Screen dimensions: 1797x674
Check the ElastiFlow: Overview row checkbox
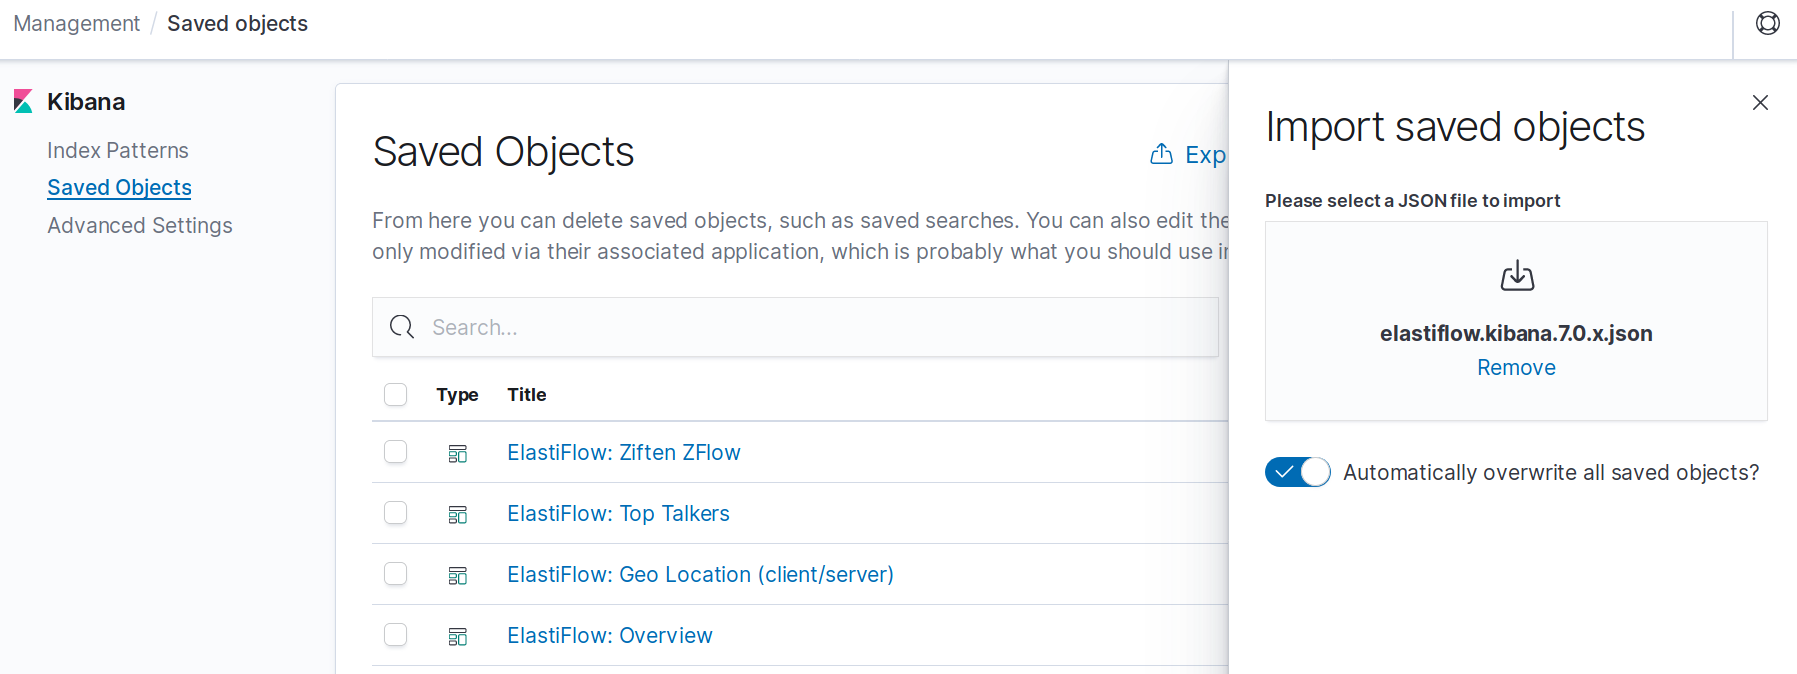[396, 635]
